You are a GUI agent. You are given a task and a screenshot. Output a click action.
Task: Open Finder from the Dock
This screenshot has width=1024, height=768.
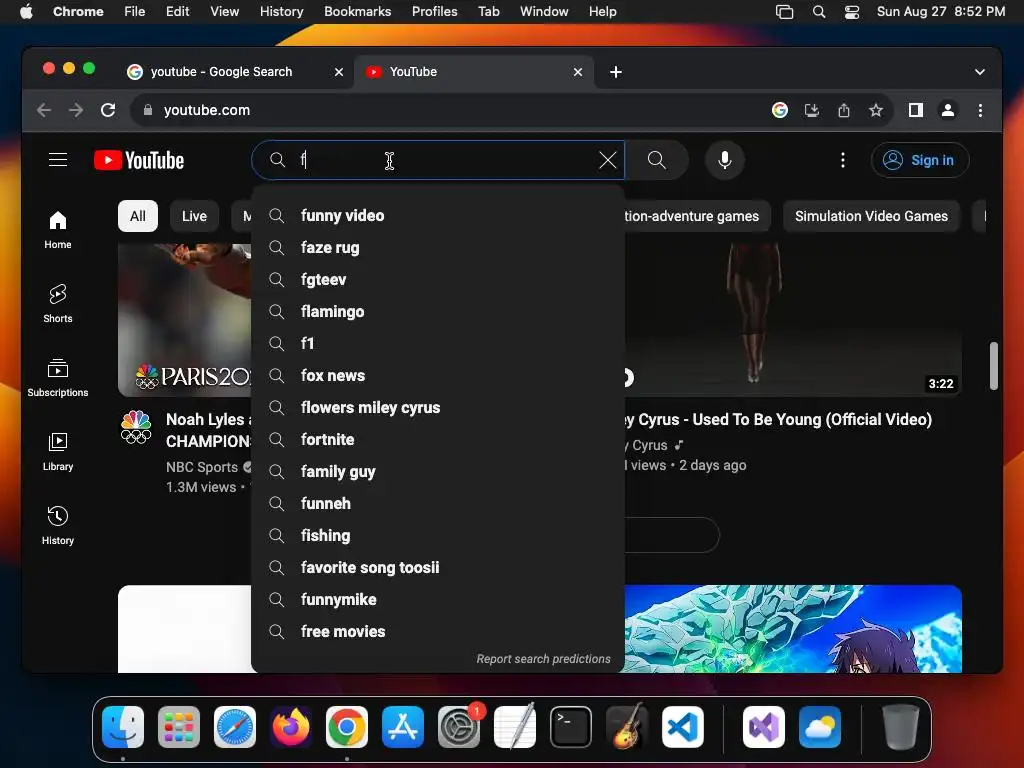pyautogui.click(x=123, y=727)
